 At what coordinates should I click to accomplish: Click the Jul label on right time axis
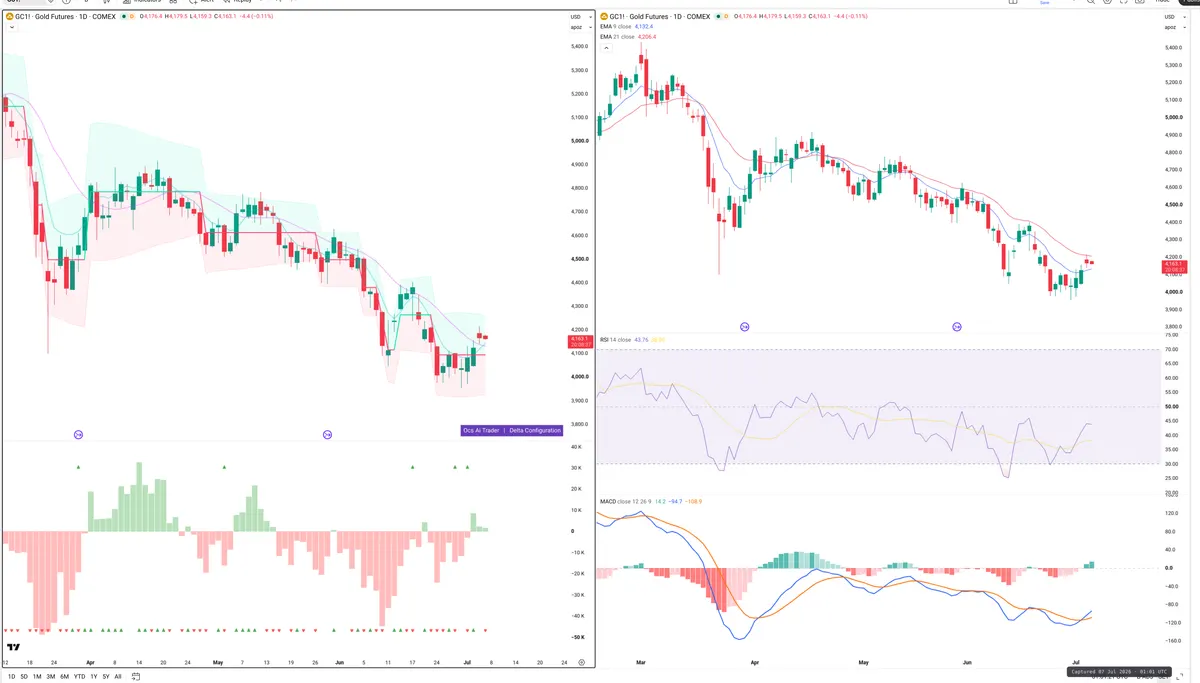(x=1076, y=662)
